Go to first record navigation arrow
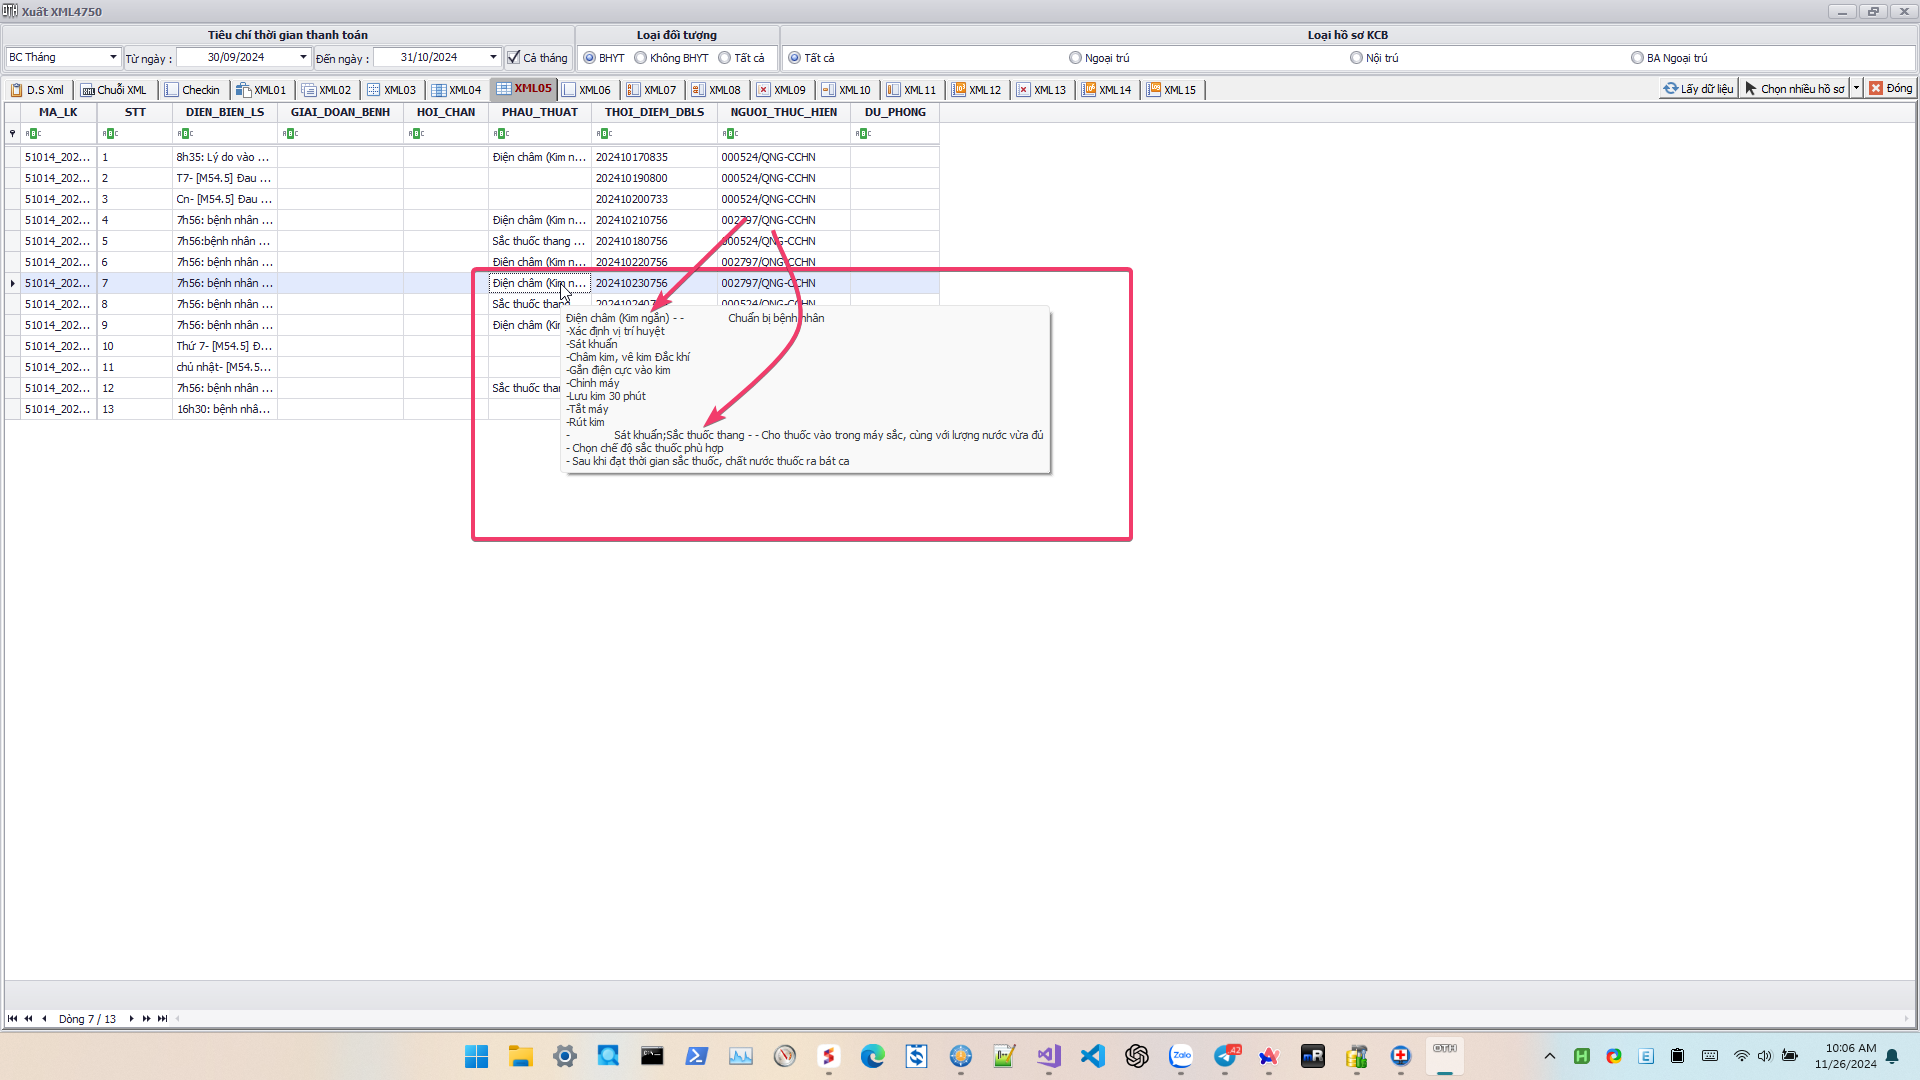 (x=12, y=1018)
